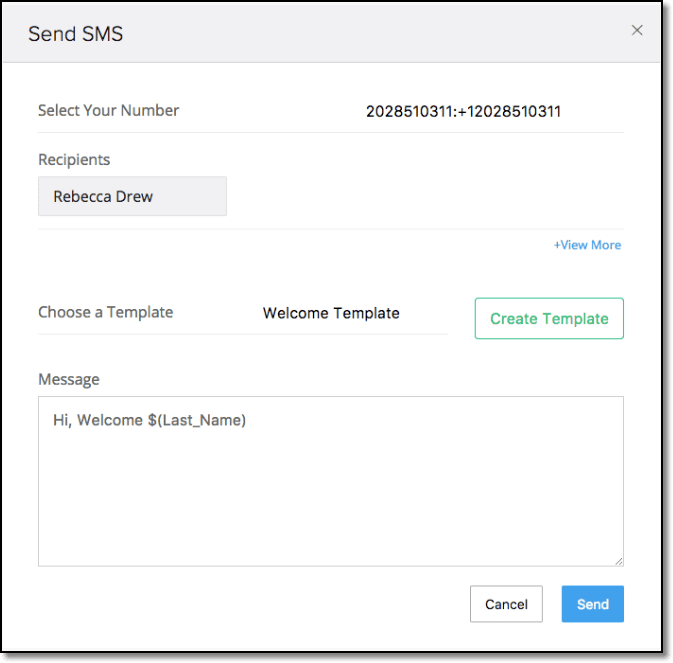Close the Send SMS dialog
The image size is (673, 663).
(637, 30)
